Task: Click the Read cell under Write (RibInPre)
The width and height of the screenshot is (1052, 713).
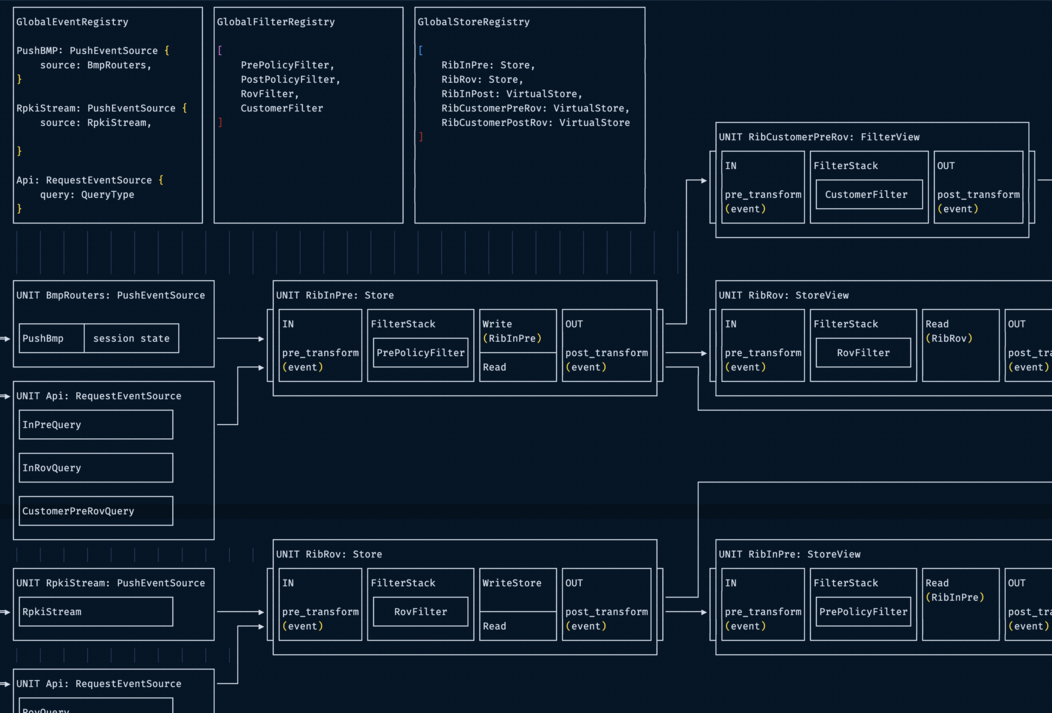Action: click(518, 367)
